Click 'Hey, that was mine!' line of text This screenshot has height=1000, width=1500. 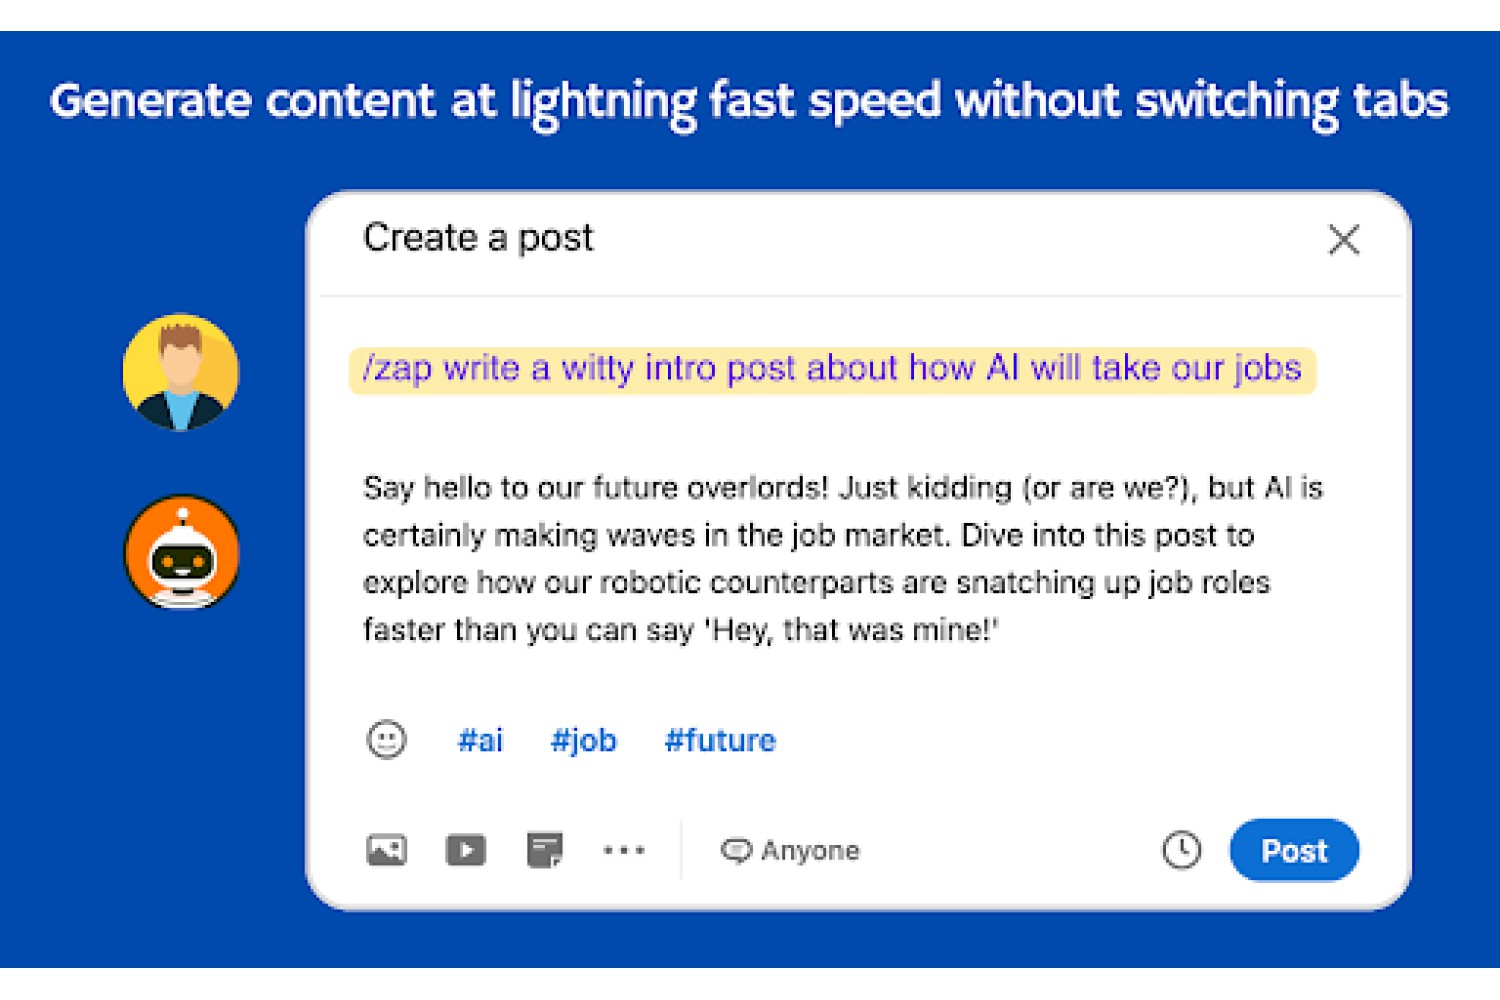pos(852,630)
